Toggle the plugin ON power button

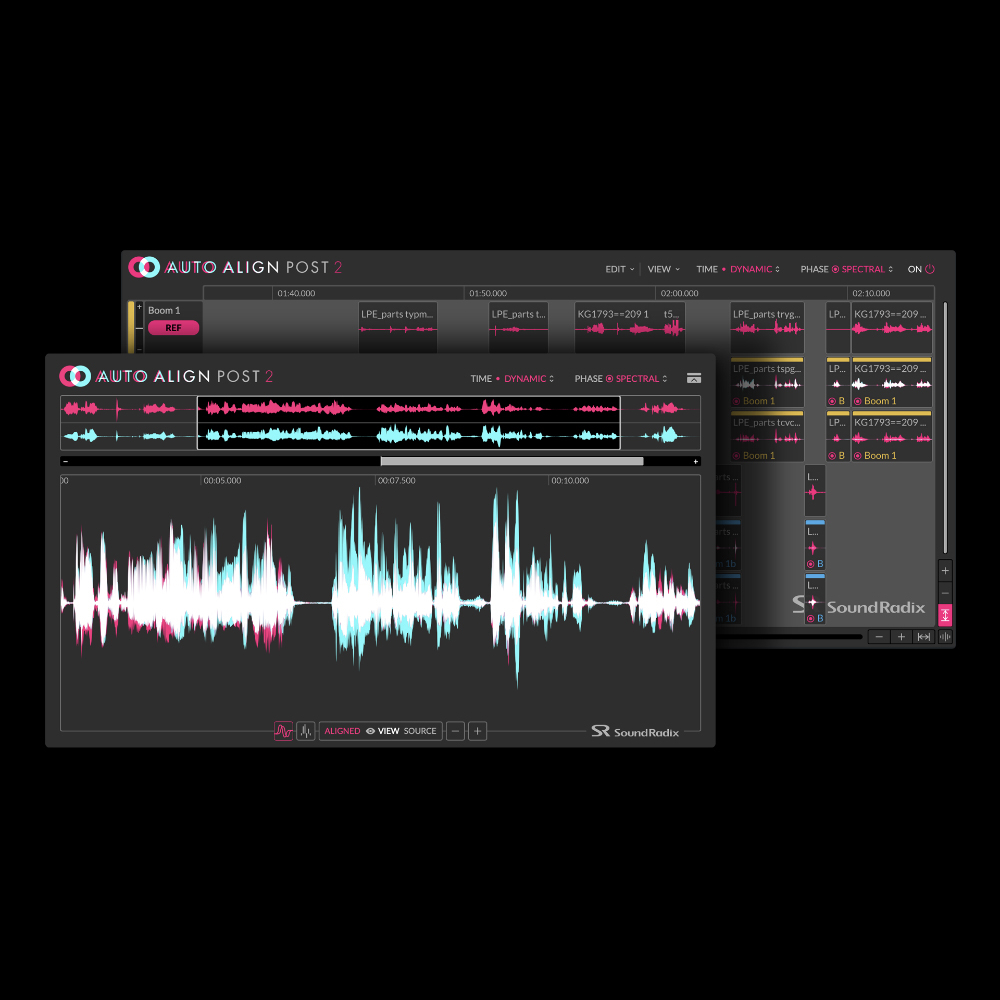pyautogui.click(x=929, y=269)
